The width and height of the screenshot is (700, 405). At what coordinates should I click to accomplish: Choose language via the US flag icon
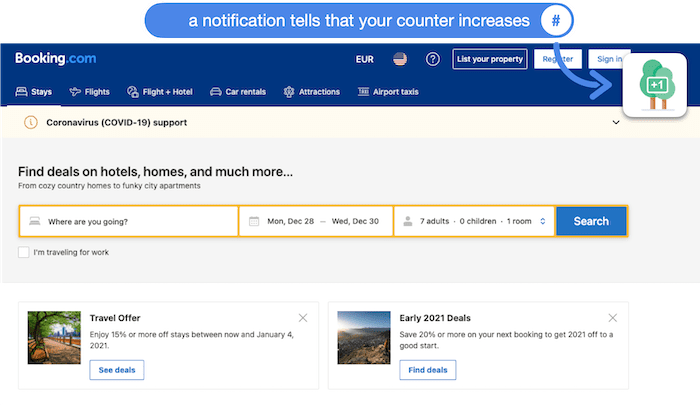click(x=400, y=59)
